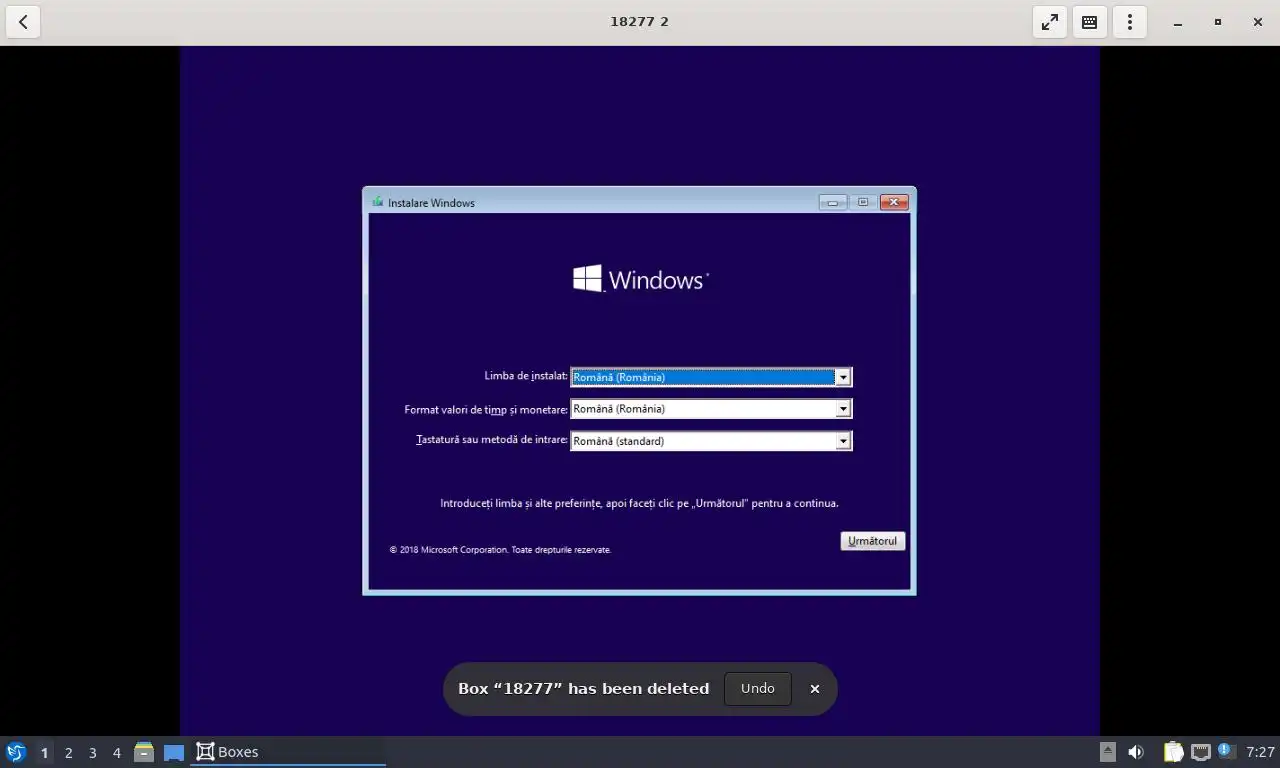Click the Microsoft copyright text
Image resolution: width=1280 pixels, height=768 pixels.
tap(500, 550)
